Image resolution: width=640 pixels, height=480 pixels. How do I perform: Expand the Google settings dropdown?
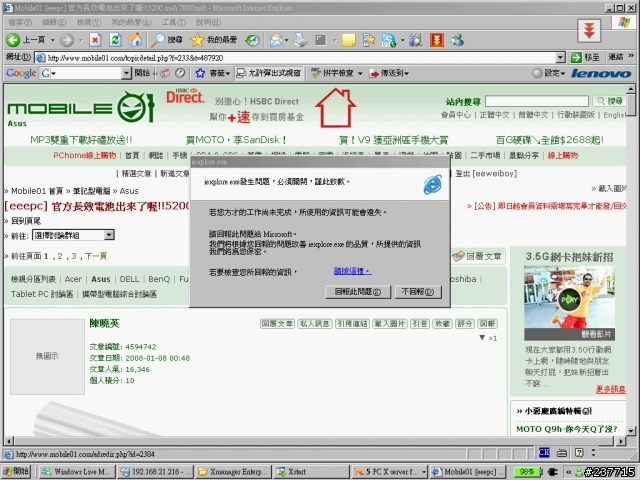click(x=562, y=73)
